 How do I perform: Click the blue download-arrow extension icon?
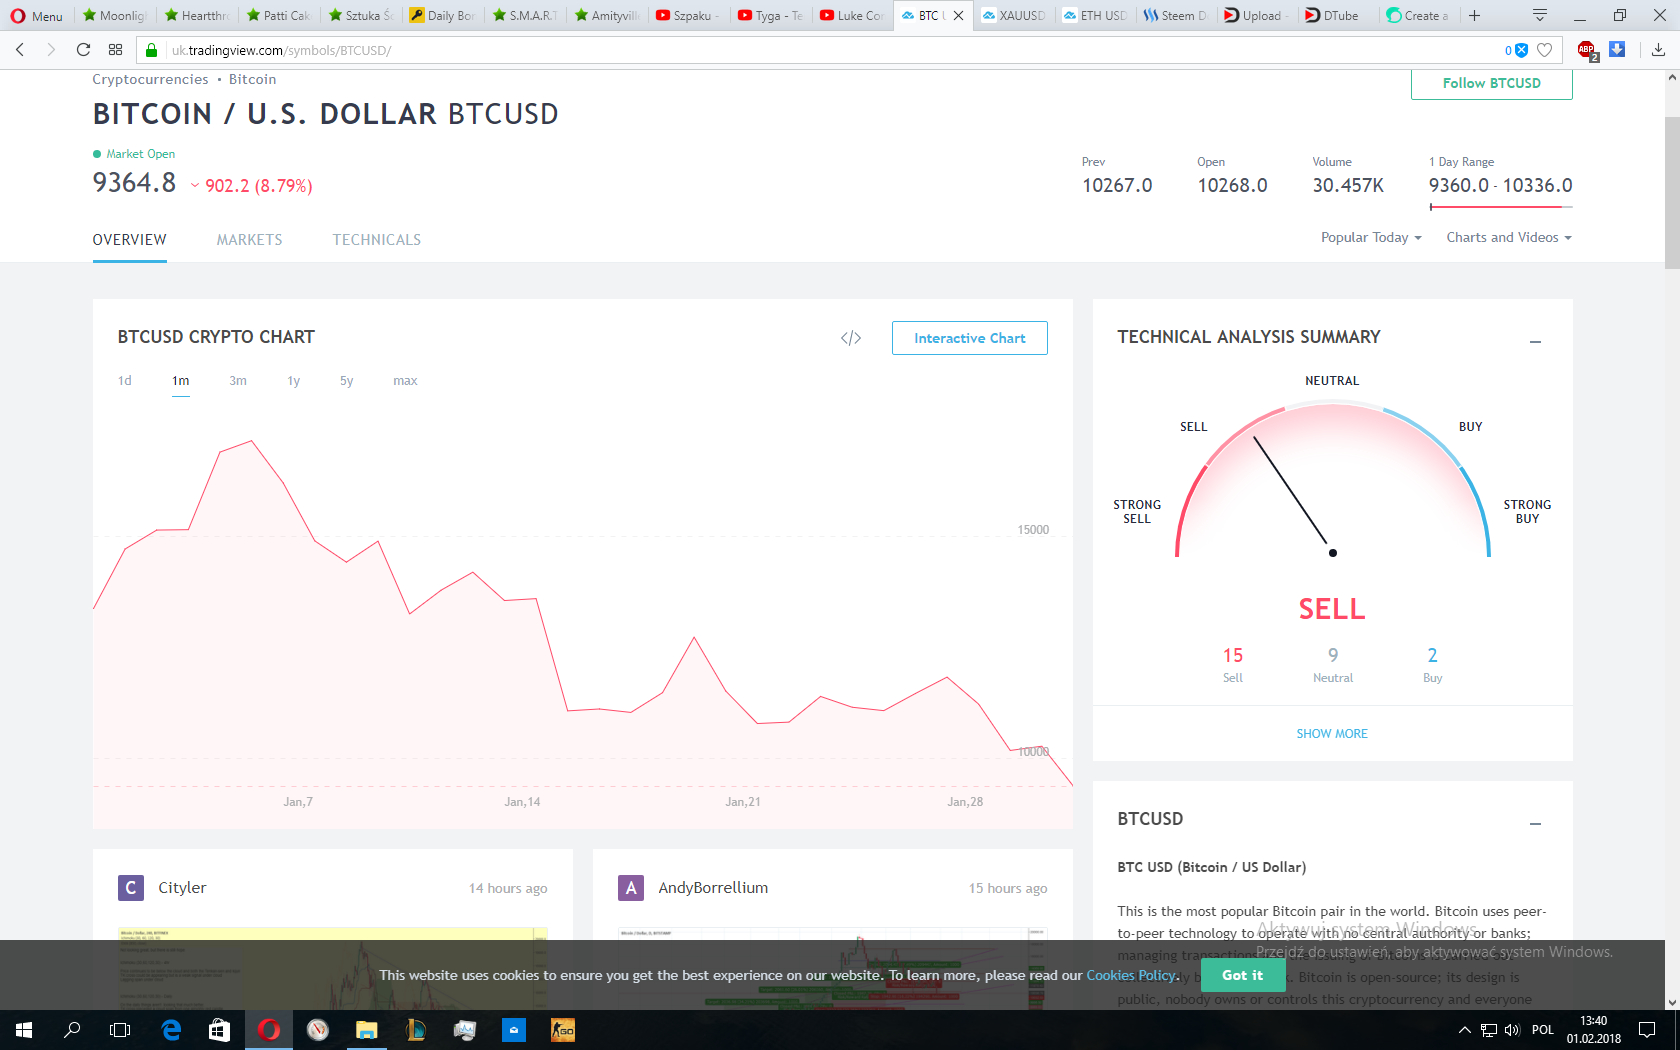pos(1617,50)
